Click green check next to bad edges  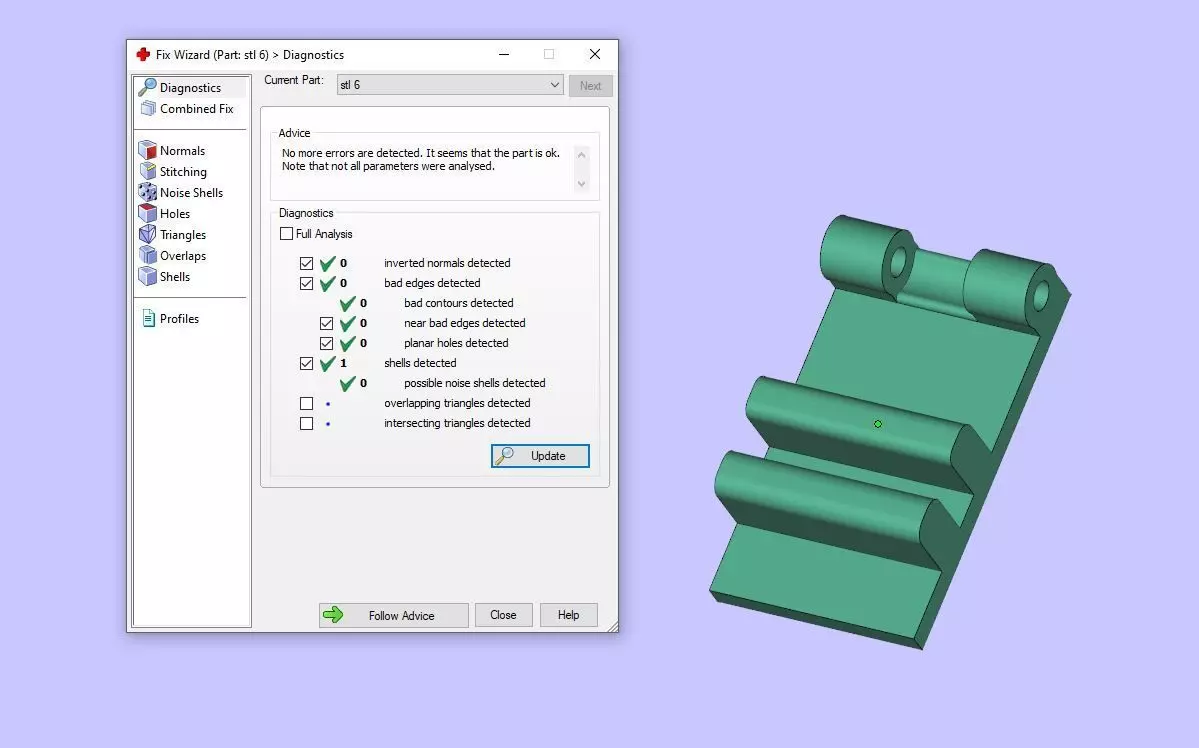[x=328, y=283]
